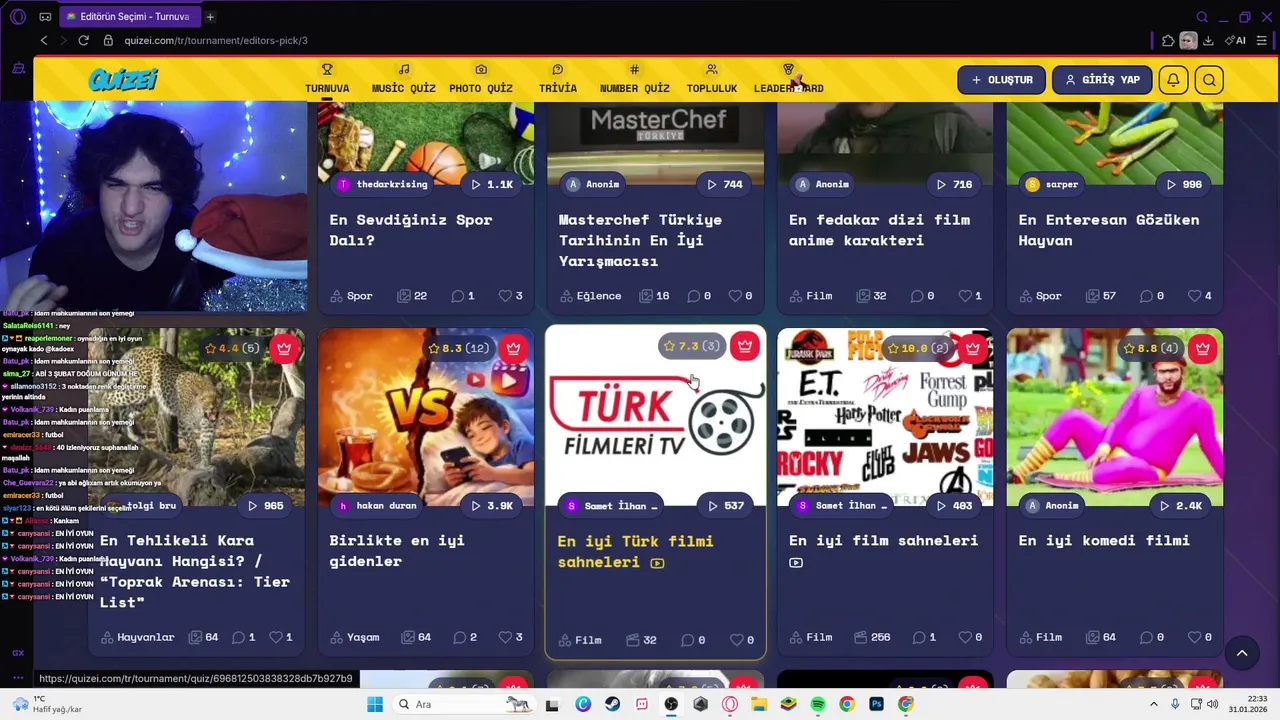Click author sarper

click(x=1052, y=184)
